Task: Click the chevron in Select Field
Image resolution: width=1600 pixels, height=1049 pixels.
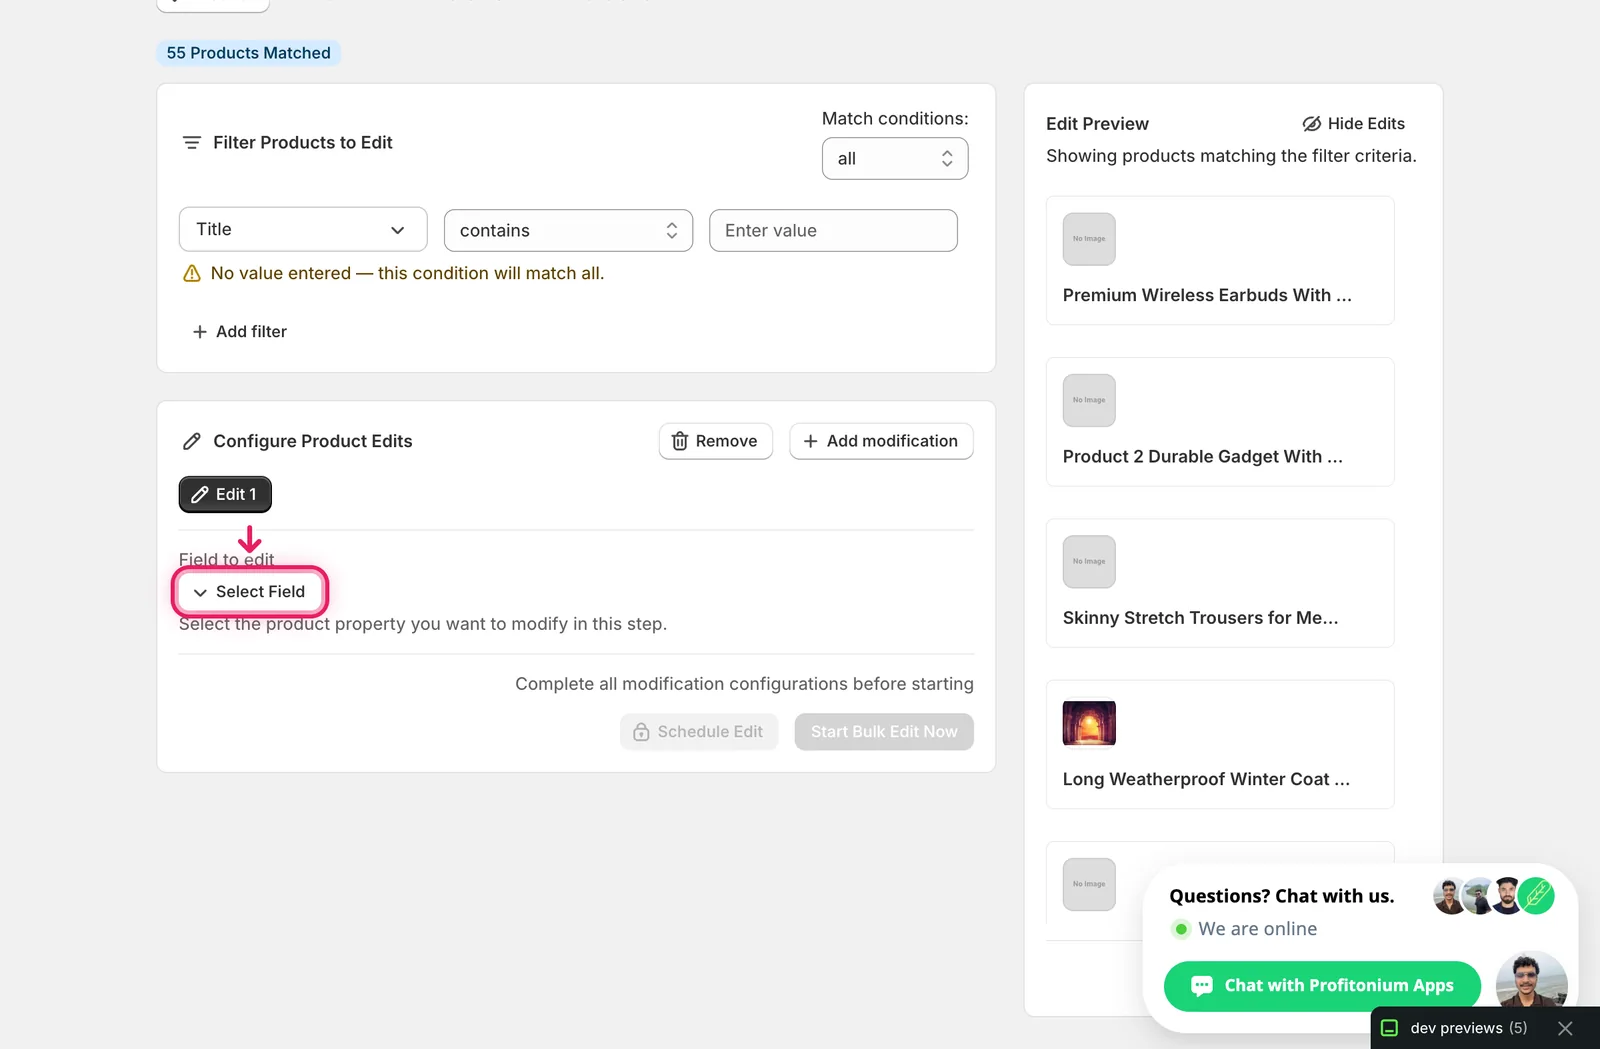Action: [200, 593]
